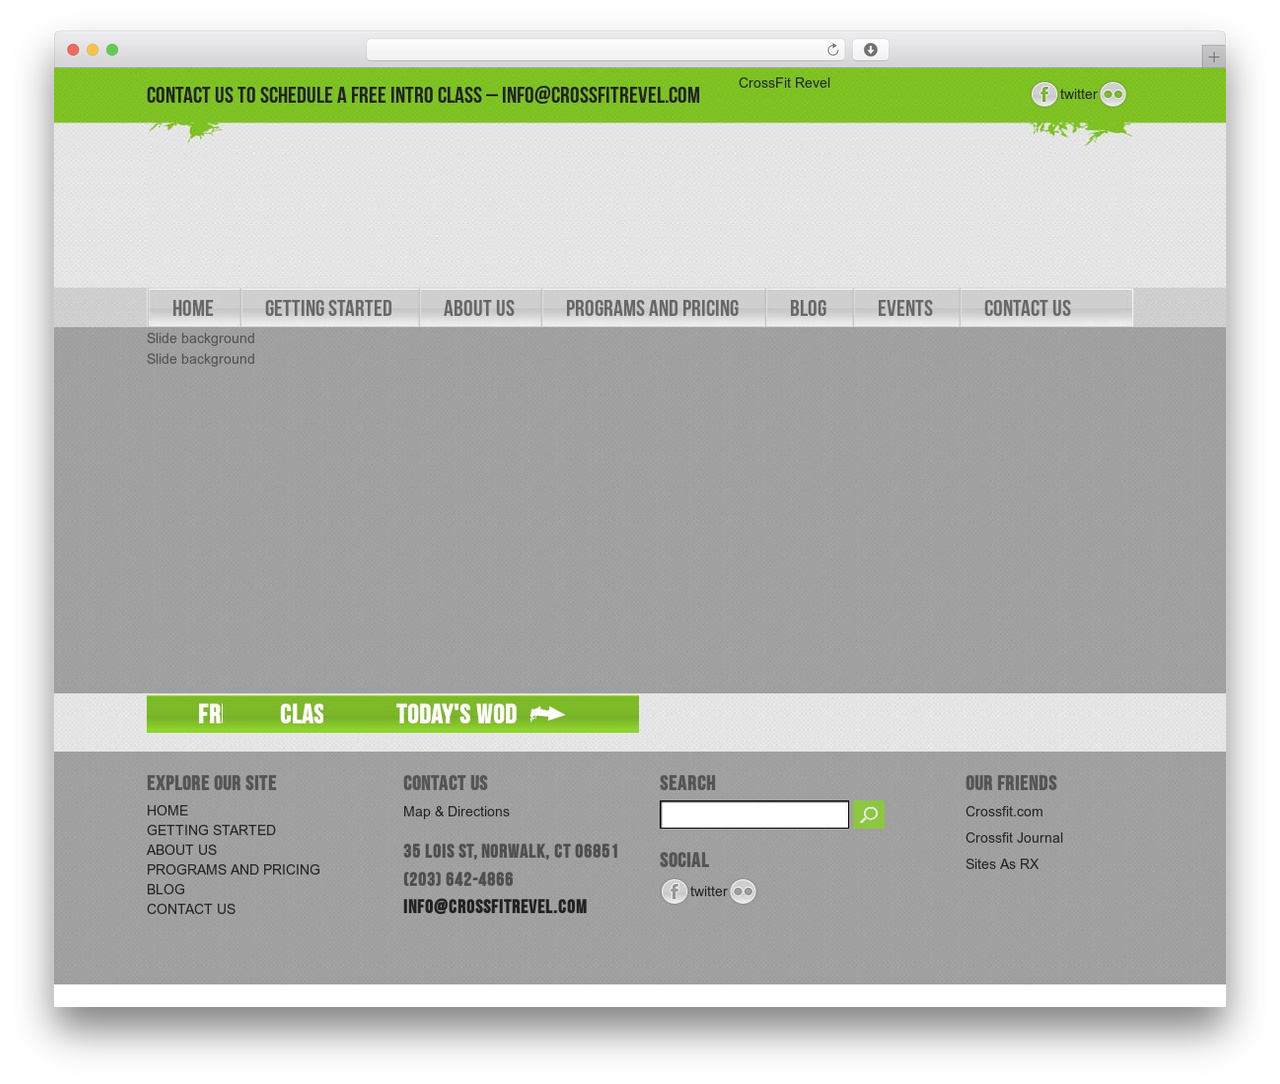Select About Us in the main navigation
Viewport: 1280px width, 1084px height.
point(479,308)
